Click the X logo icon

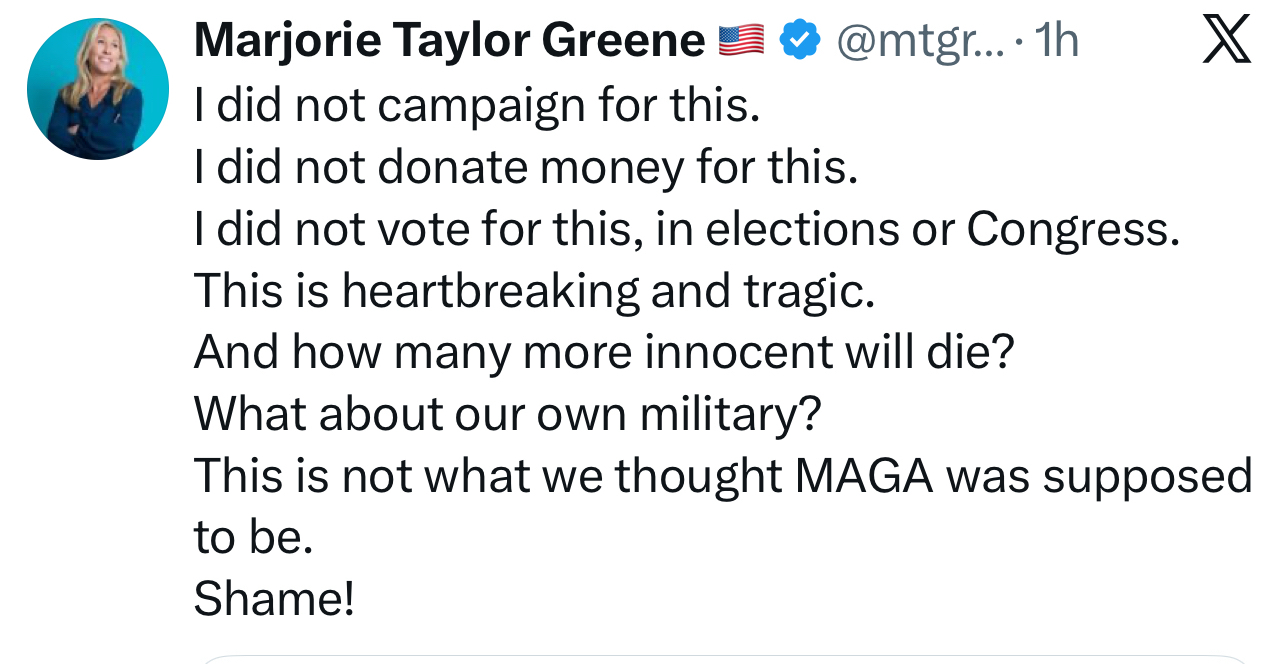1226,41
